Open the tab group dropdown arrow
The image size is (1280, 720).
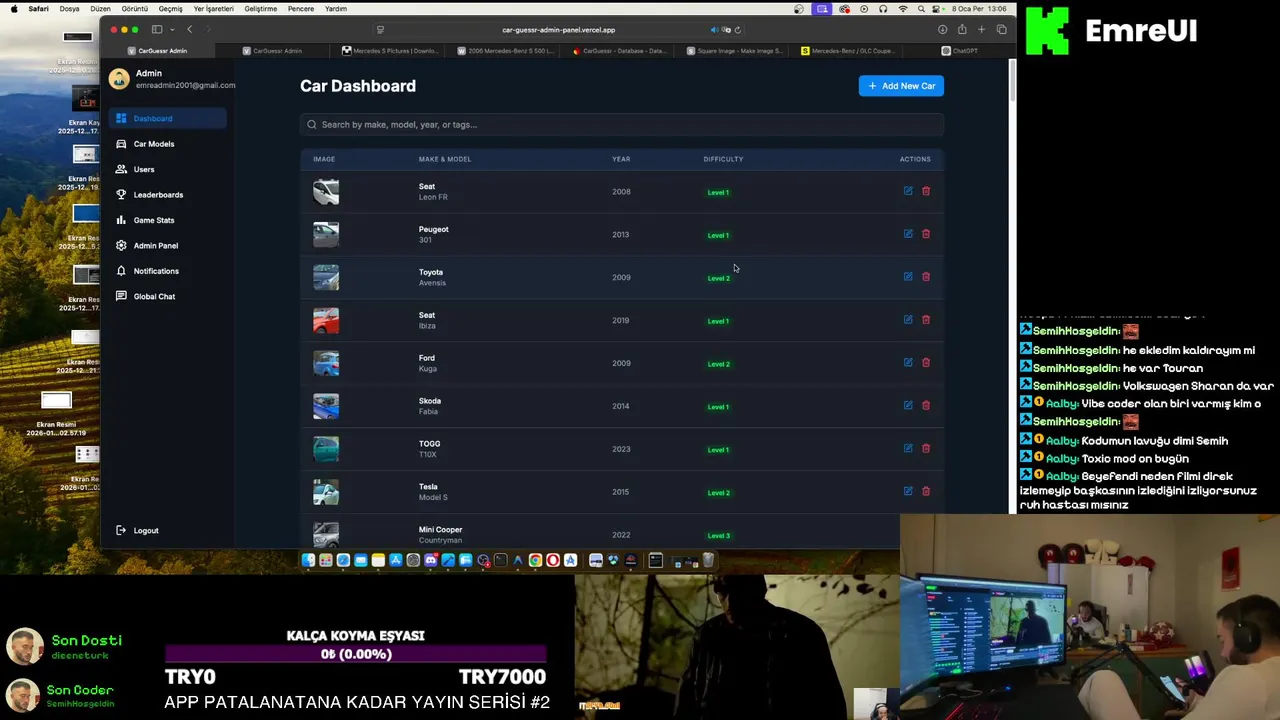click(172, 30)
